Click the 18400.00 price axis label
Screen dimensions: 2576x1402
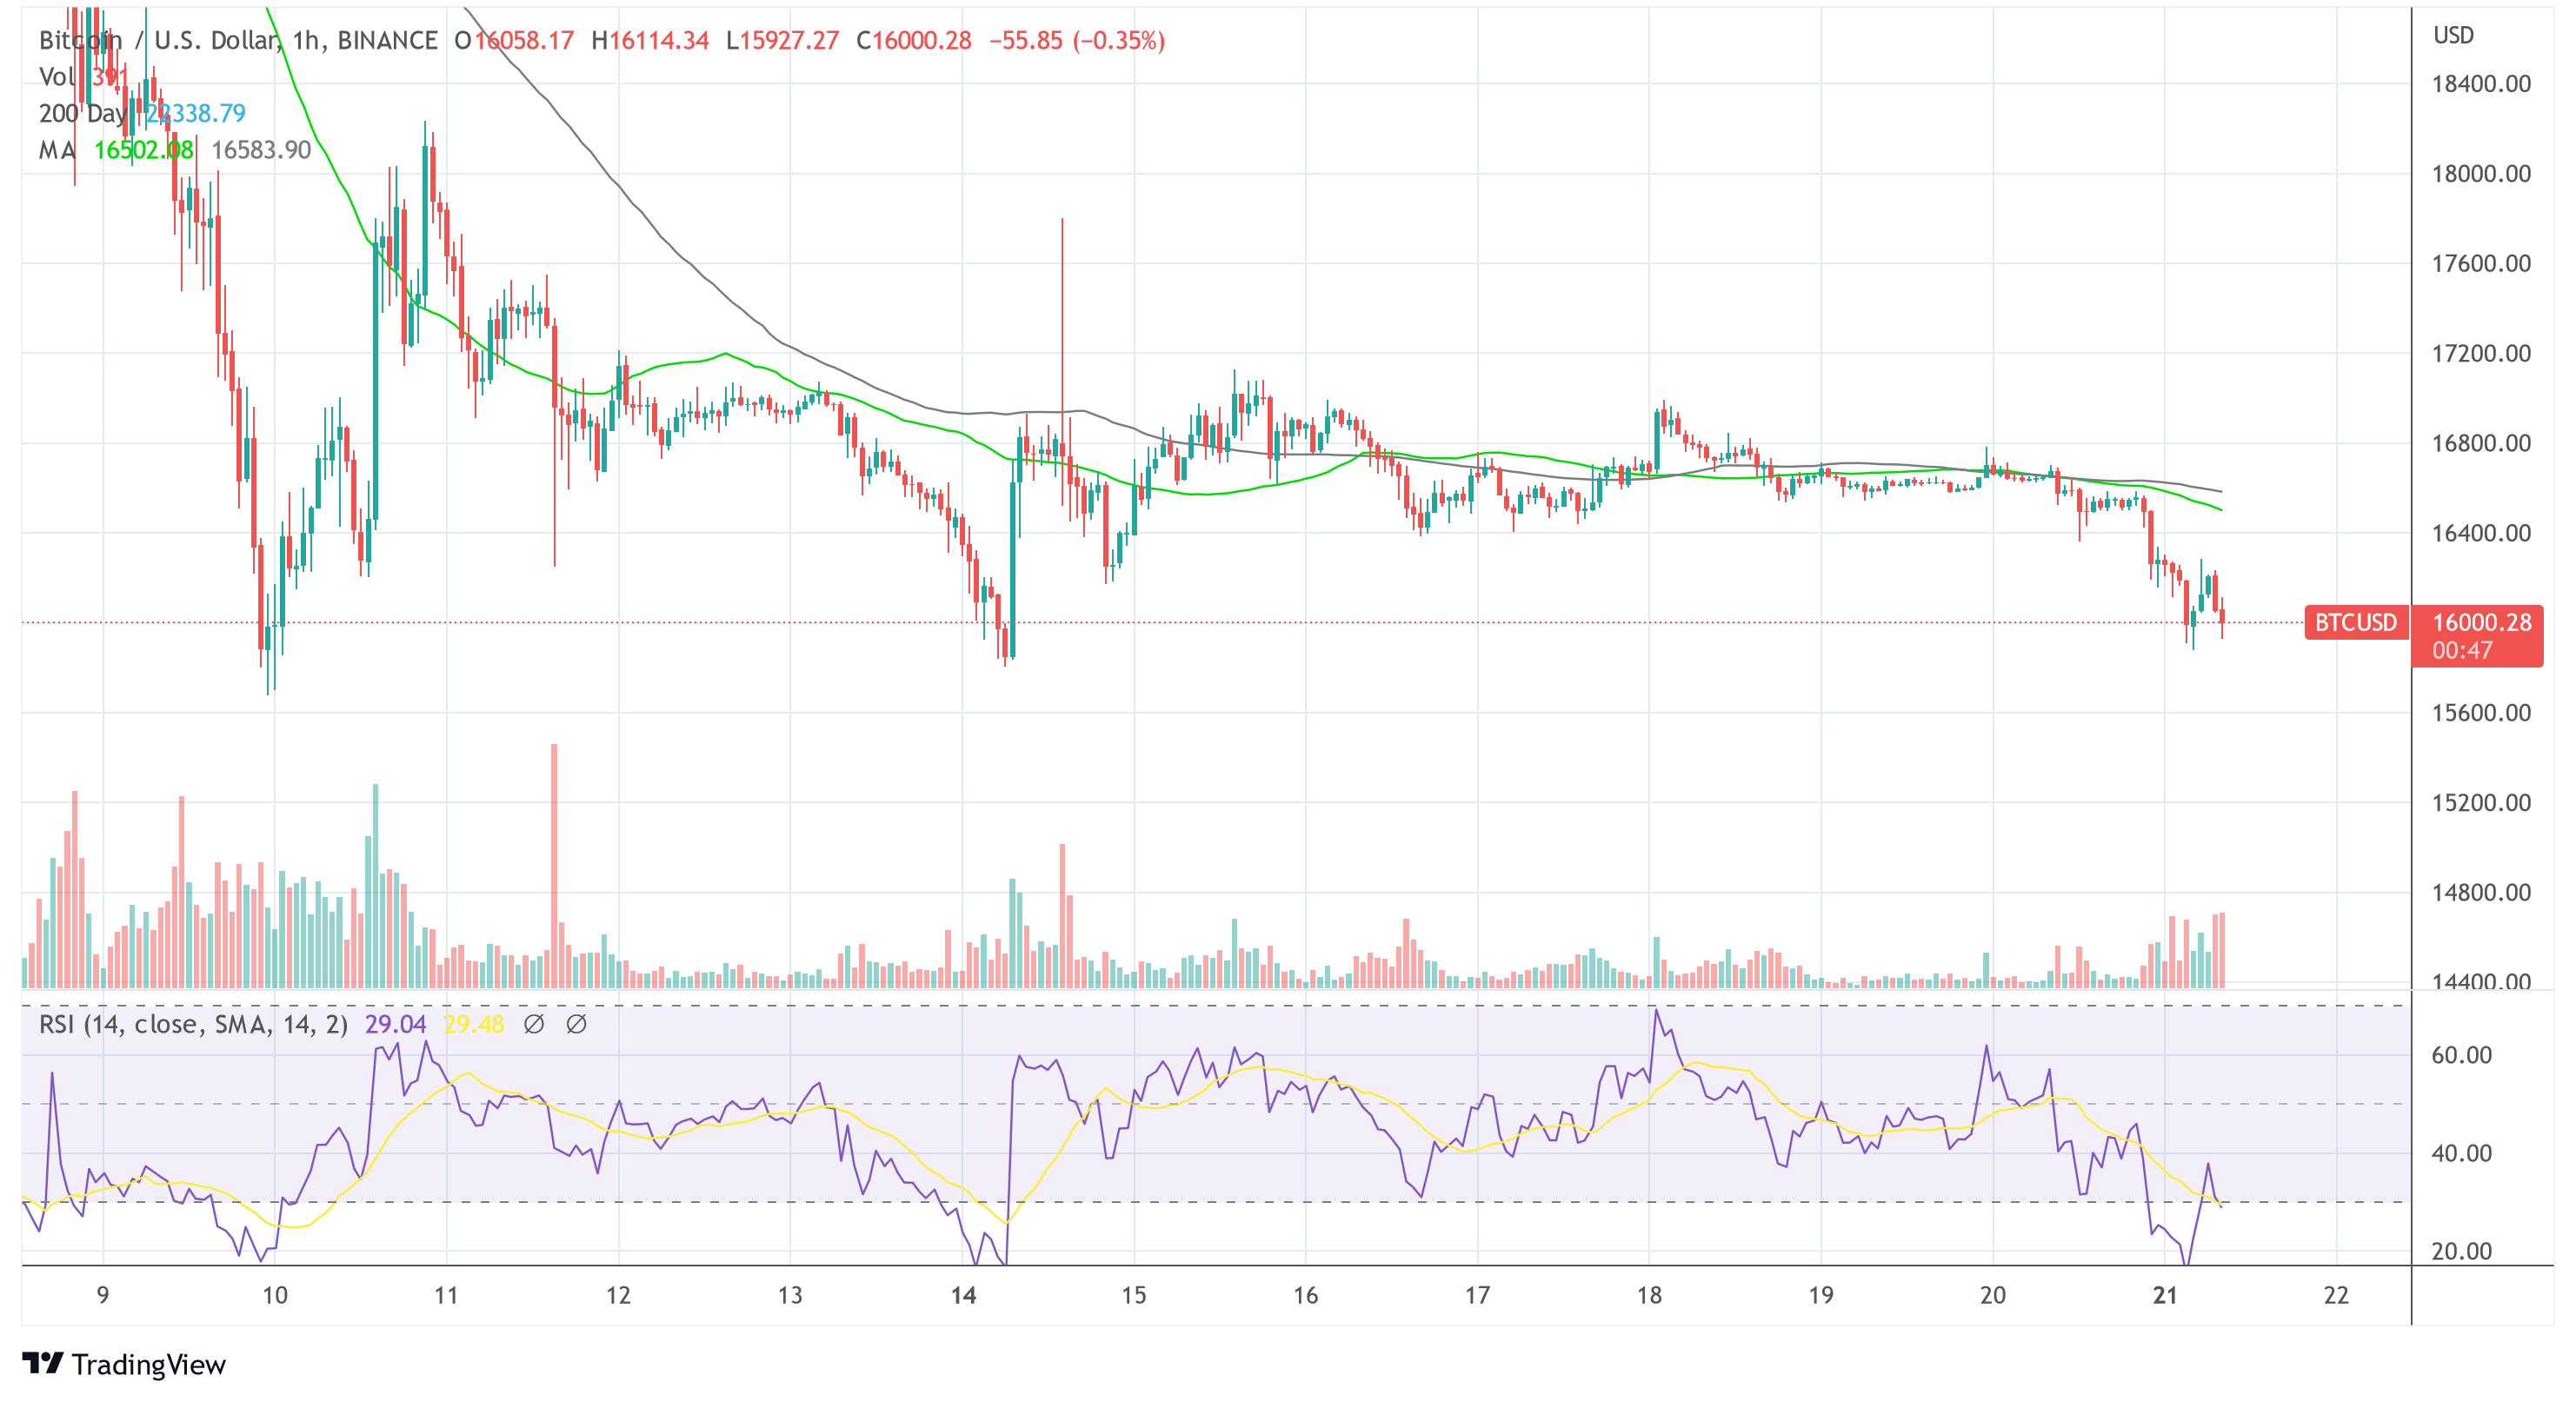[2481, 84]
